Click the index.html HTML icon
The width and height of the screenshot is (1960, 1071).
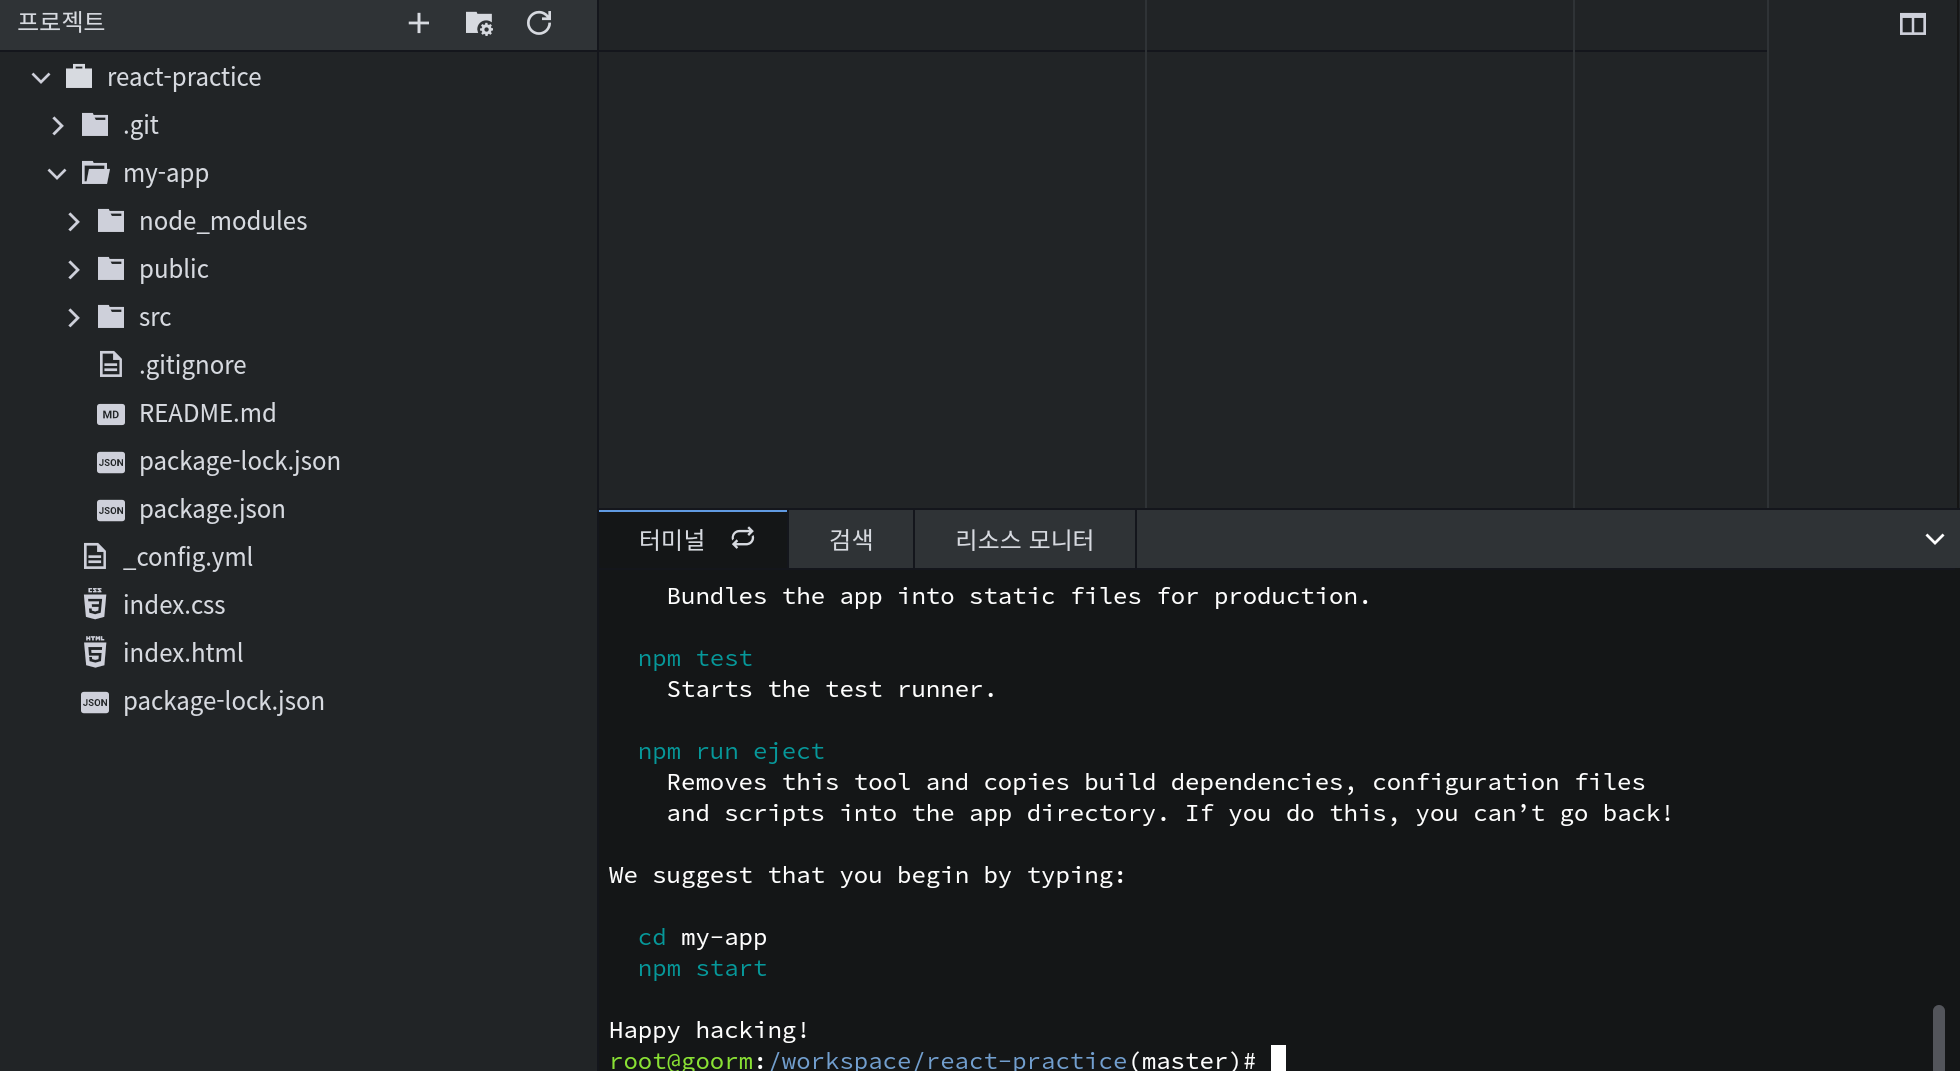(95, 652)
